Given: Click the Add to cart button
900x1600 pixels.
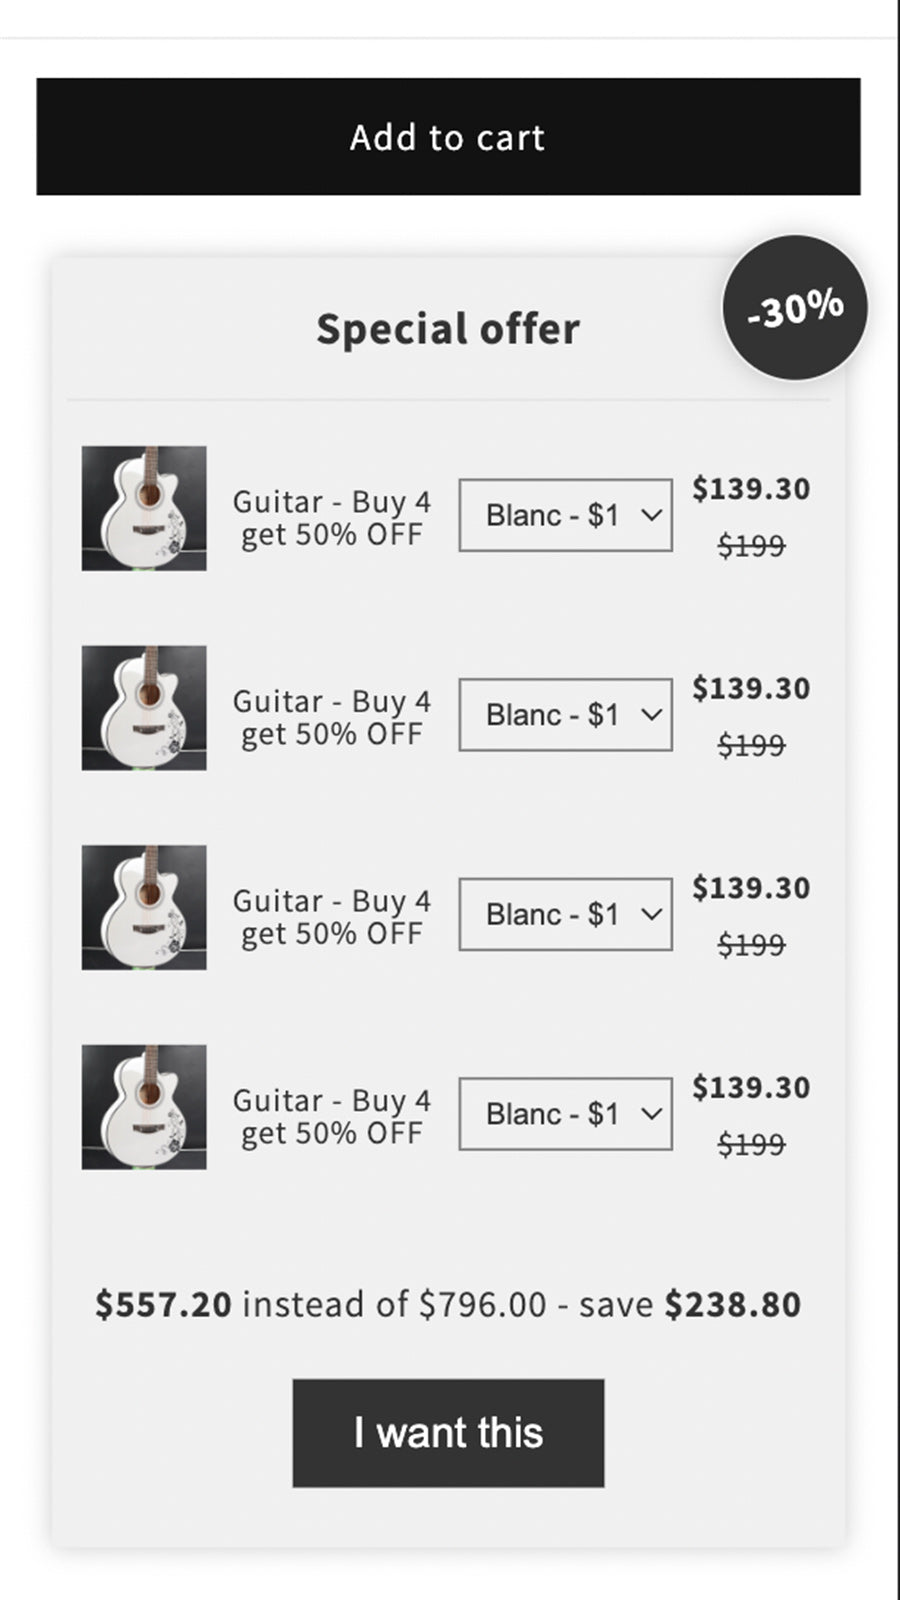Looking at the screenshot, I should (448, 137).
